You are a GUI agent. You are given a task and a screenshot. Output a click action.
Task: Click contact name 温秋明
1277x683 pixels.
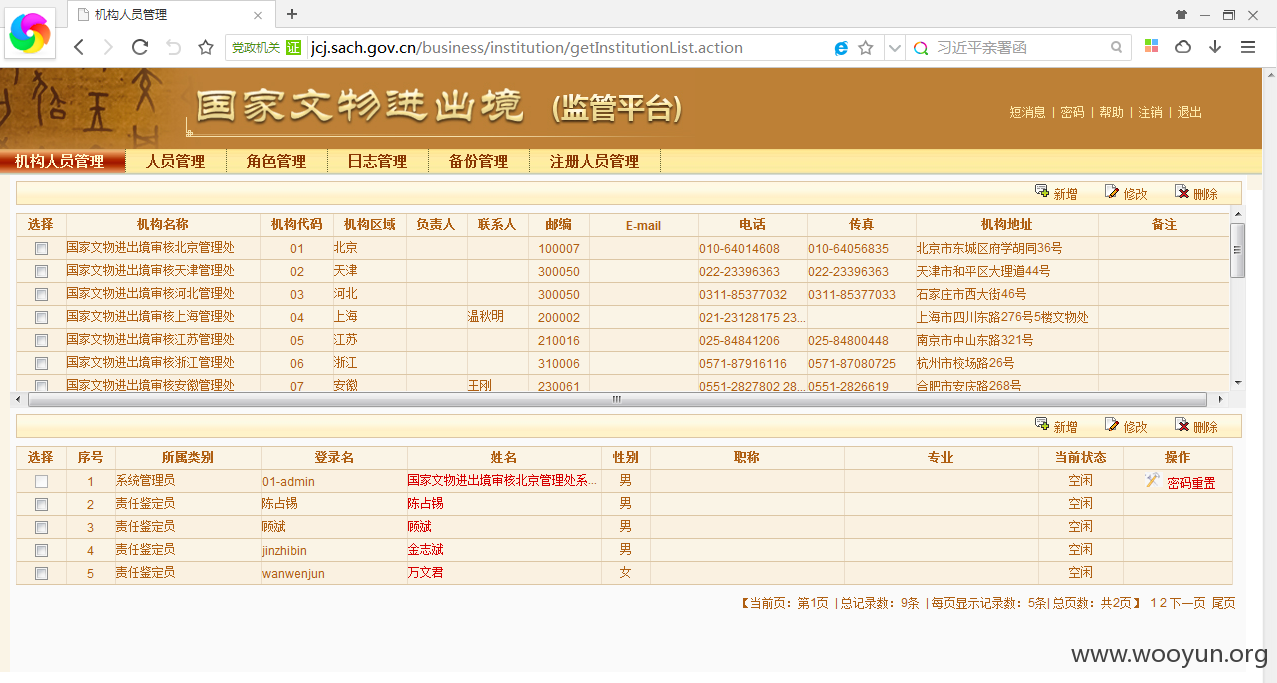coord(486,317)
